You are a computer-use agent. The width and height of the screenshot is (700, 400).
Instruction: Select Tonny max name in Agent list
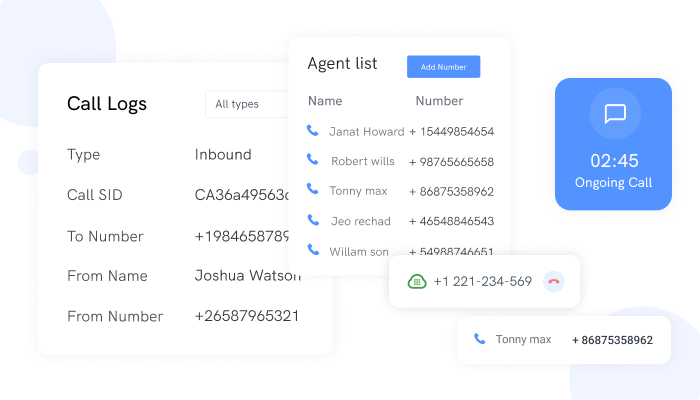358,191
